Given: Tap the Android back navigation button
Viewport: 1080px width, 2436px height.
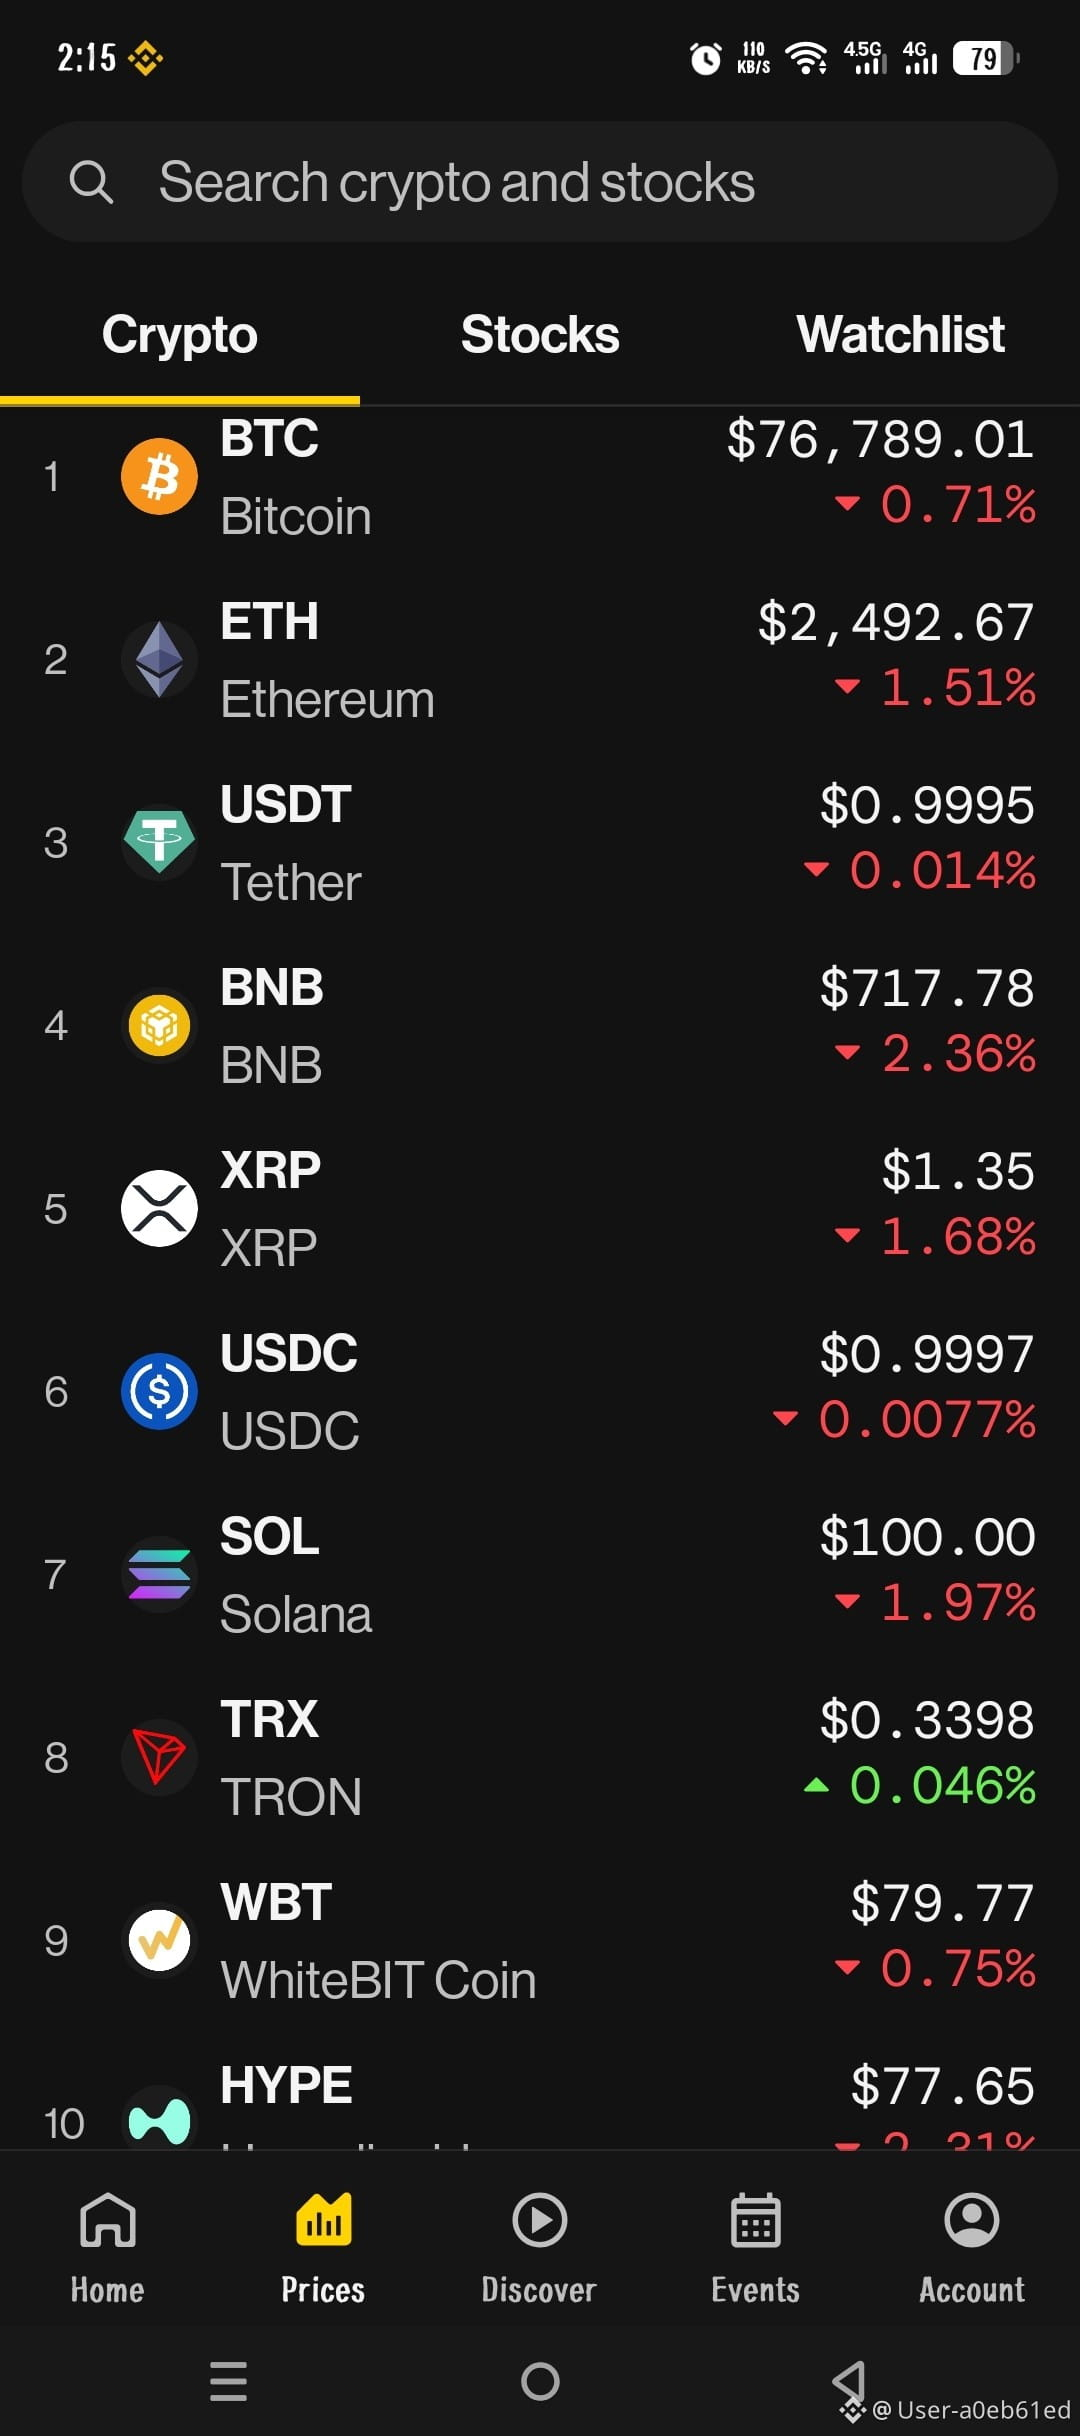Looking at the screenshot, I should pos(850,2381).
